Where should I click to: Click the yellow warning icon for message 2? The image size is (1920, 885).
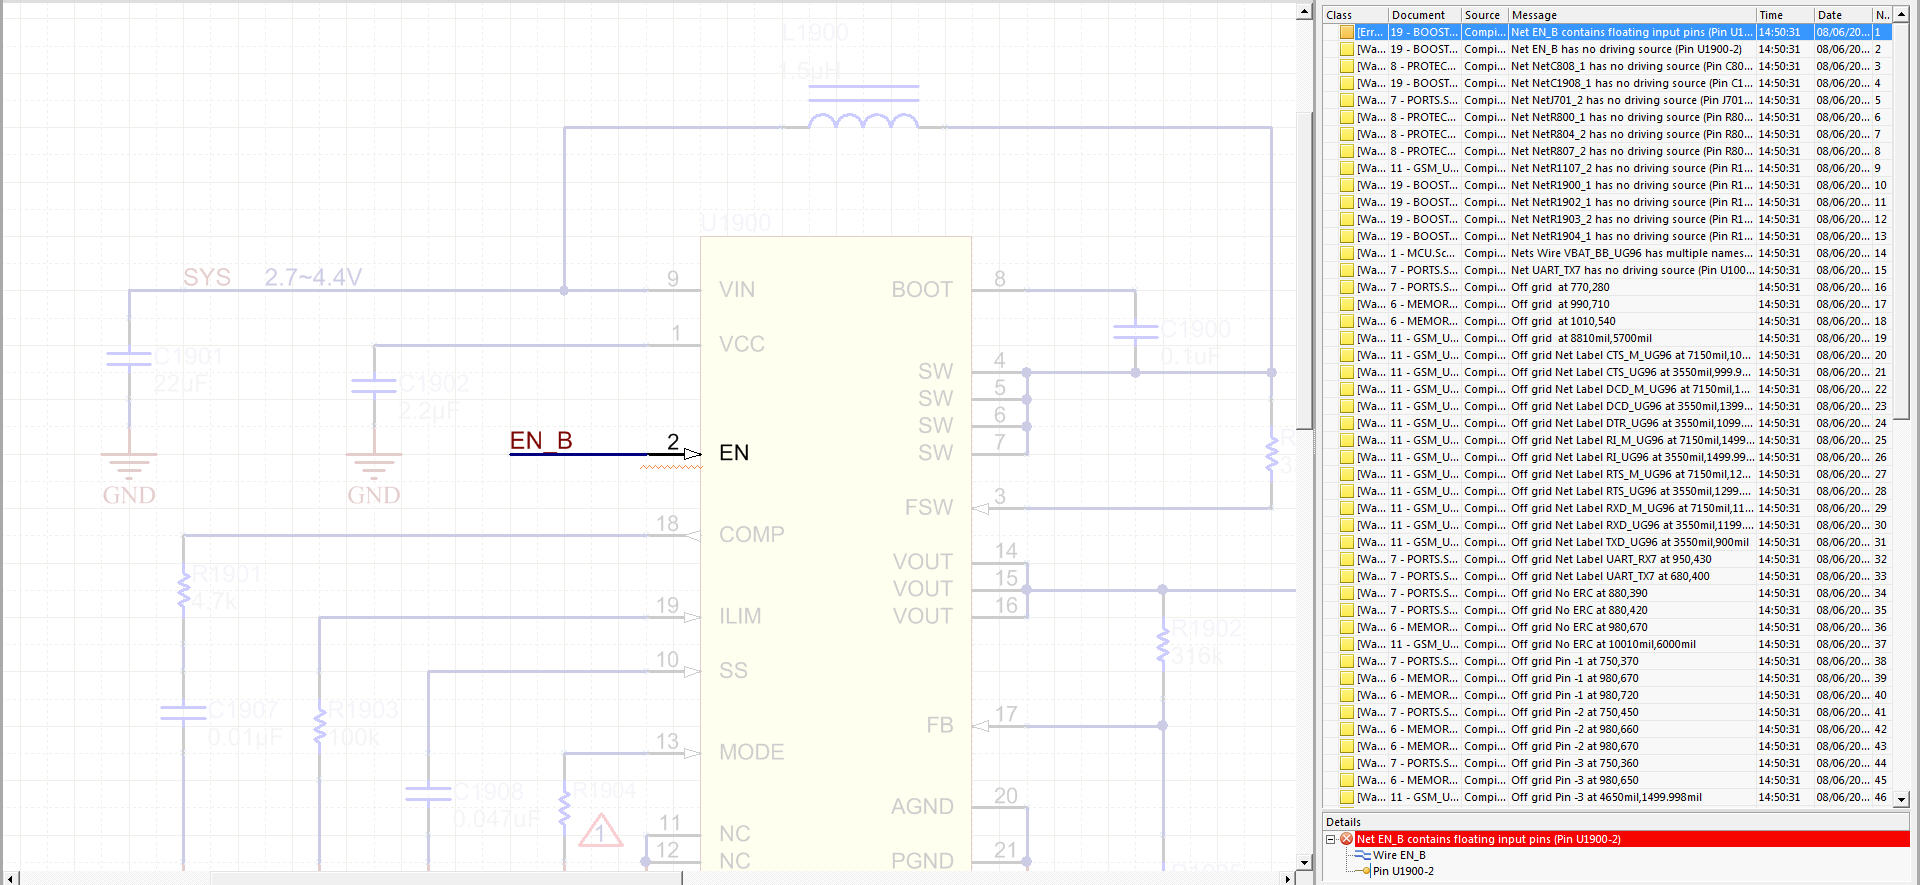(1347, 49)
